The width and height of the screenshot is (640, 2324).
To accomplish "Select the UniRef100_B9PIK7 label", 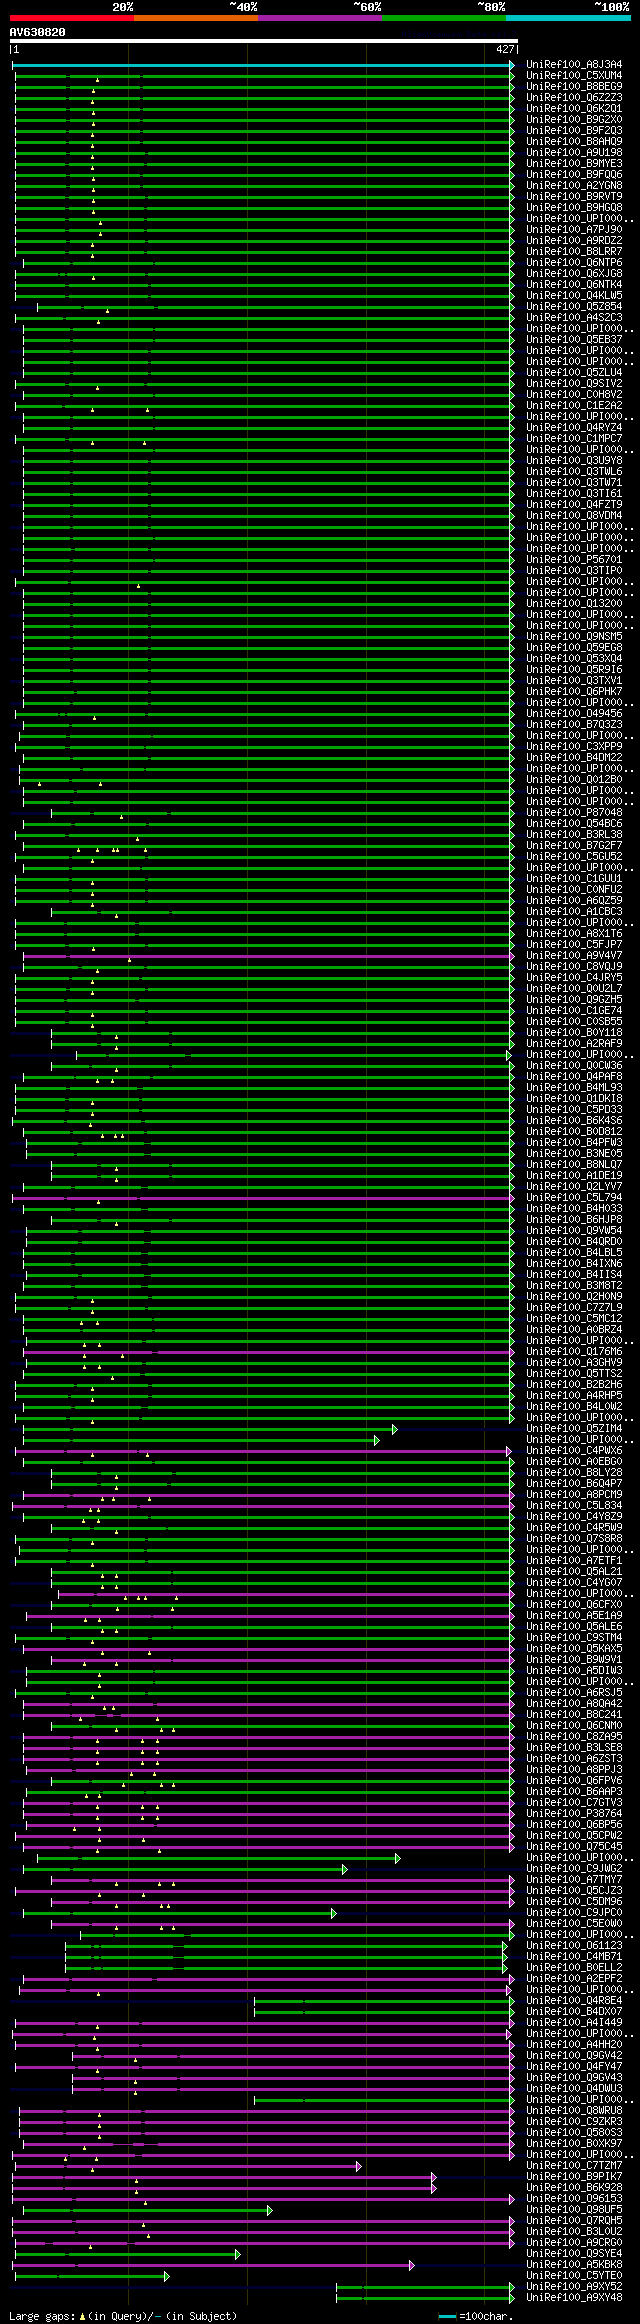I will pyautogui.click(x=574, y=2177).
